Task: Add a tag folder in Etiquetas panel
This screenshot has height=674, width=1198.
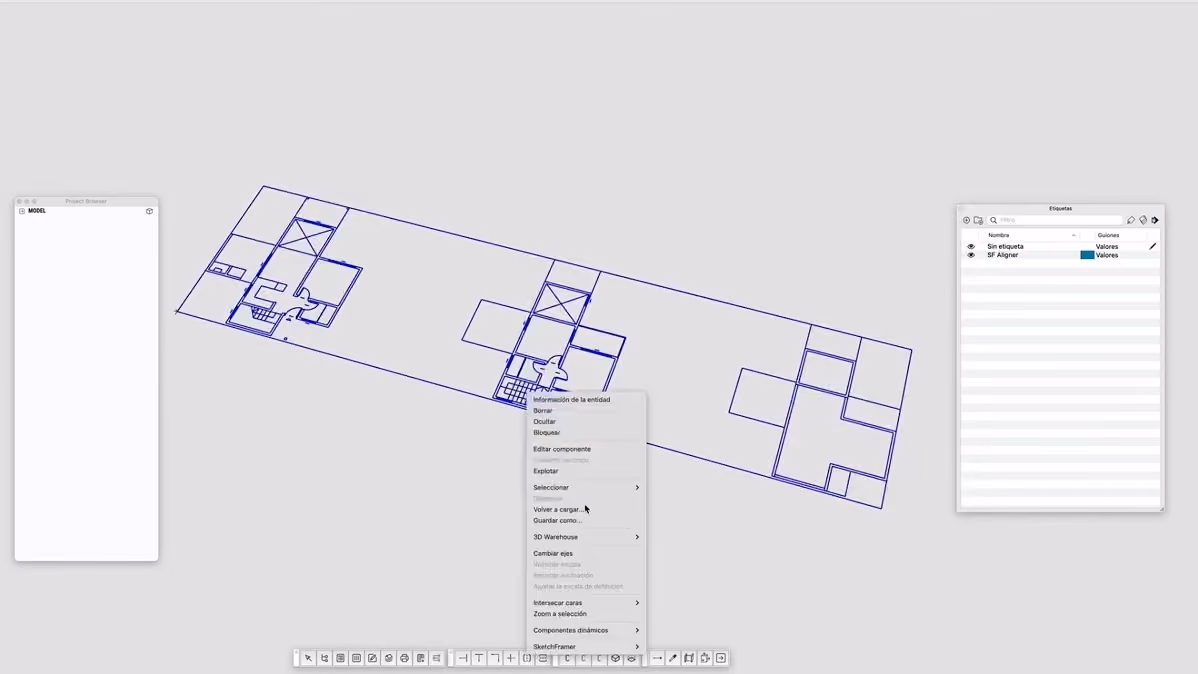Action: tap(979, 220)
